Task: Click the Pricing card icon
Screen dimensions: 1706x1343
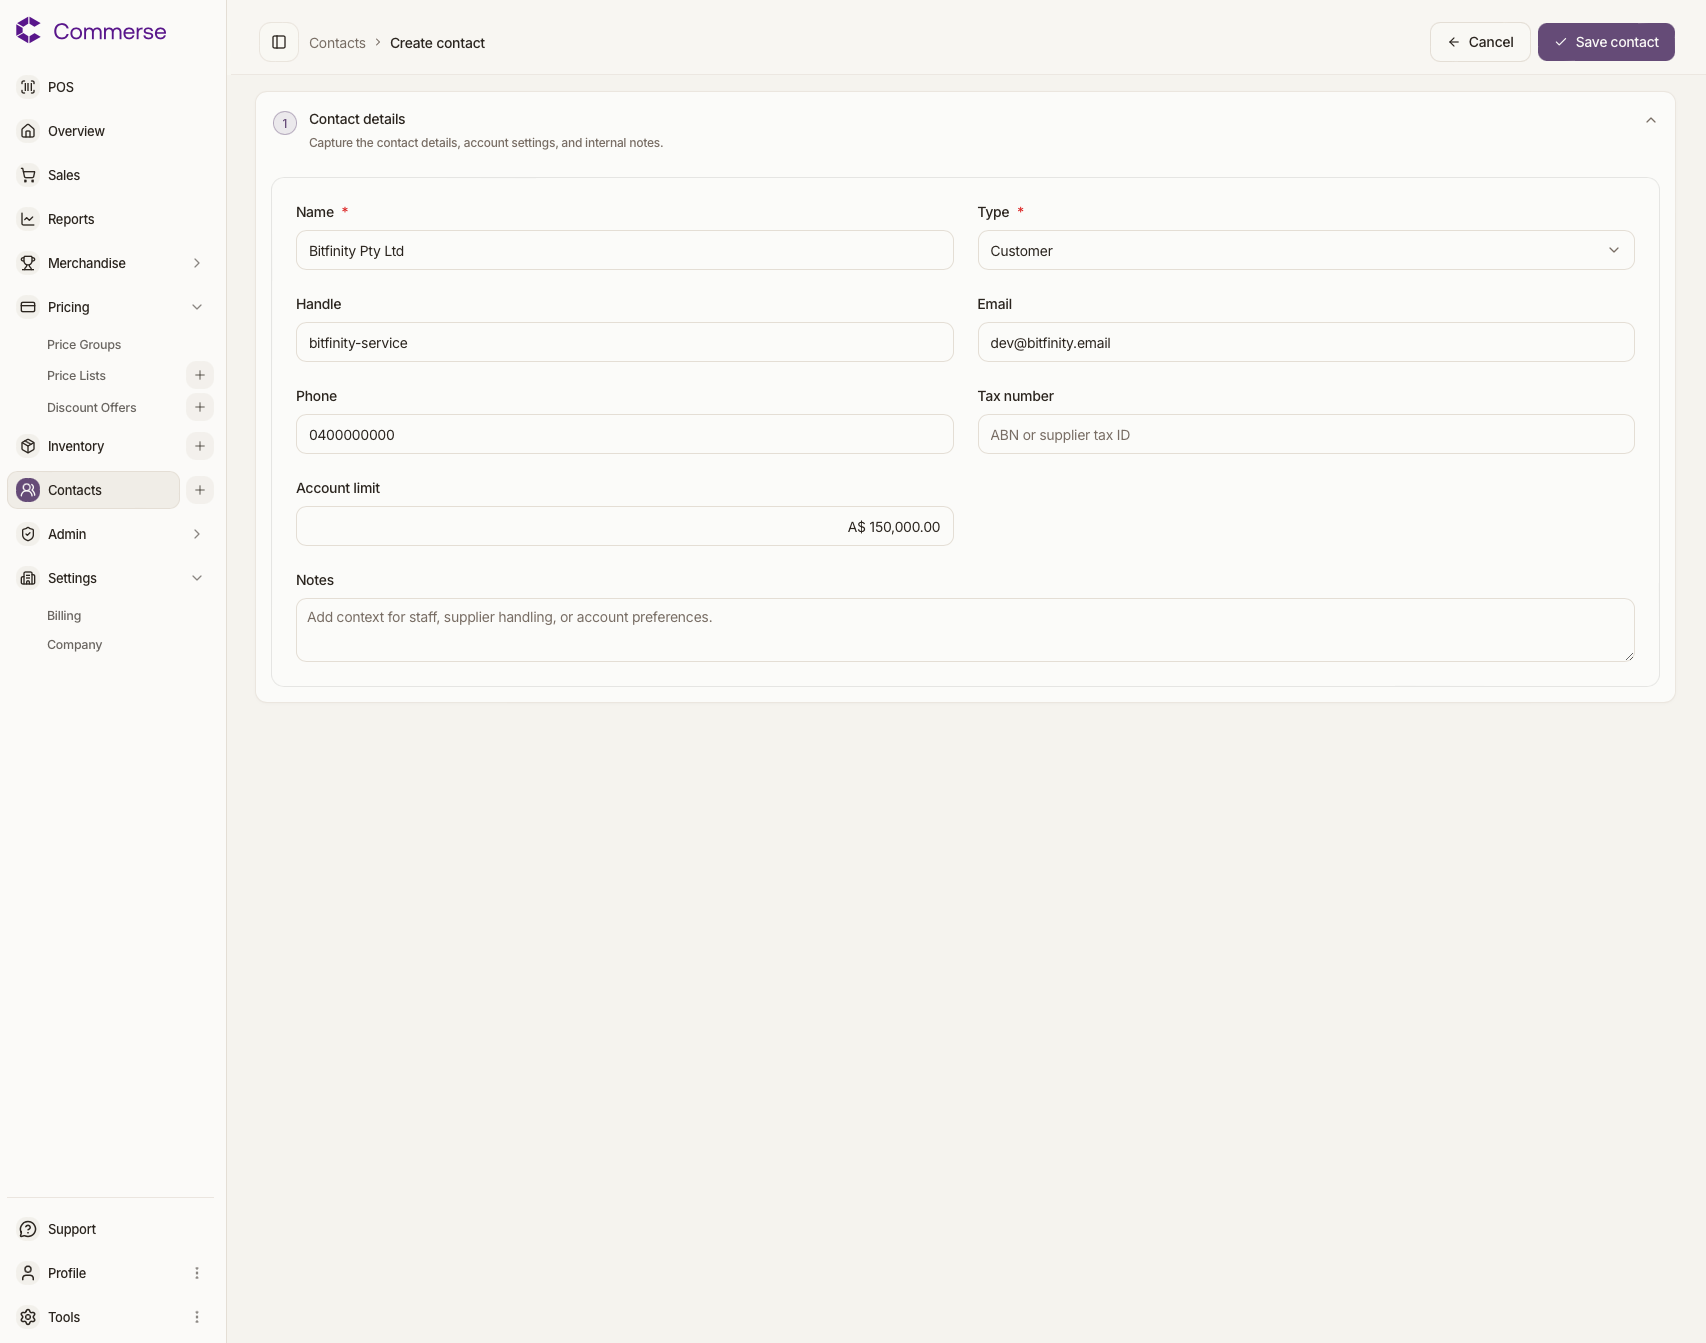Action: 28,307
